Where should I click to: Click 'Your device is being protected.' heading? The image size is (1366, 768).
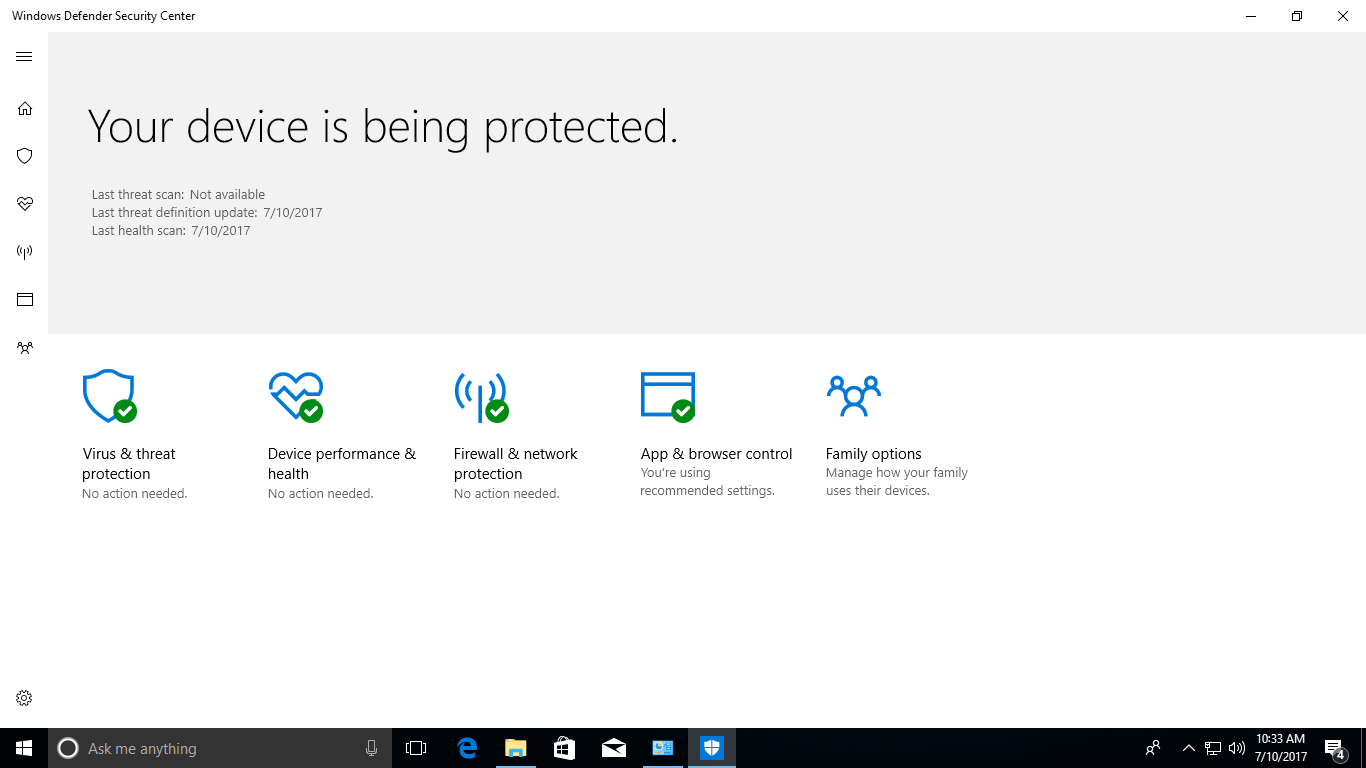(383, 128)
